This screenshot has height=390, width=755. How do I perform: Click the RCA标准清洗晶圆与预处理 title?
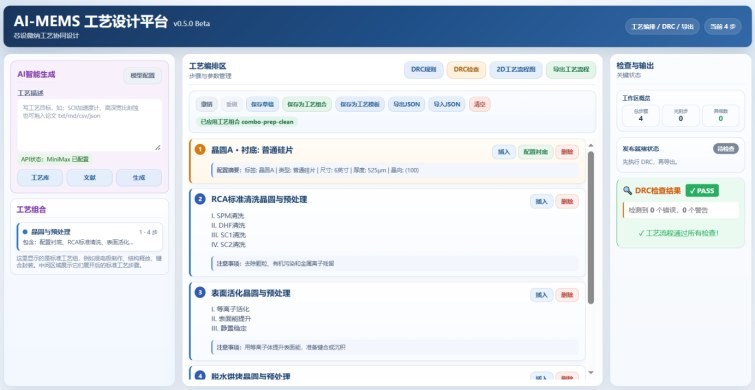click(259, 199)
